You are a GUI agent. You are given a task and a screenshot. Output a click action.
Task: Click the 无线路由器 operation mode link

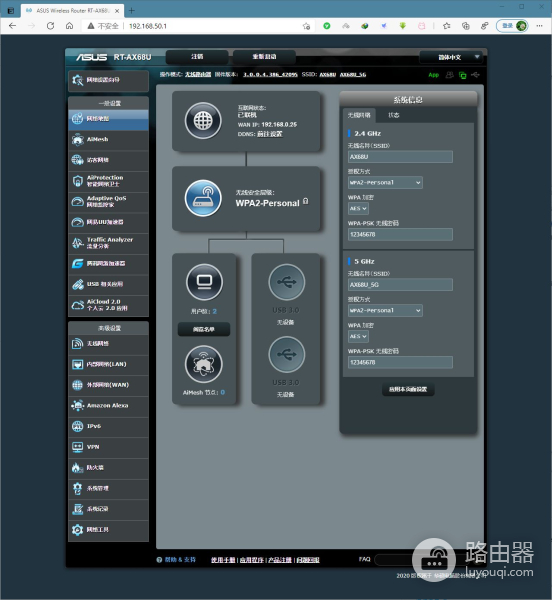(198, 75)
